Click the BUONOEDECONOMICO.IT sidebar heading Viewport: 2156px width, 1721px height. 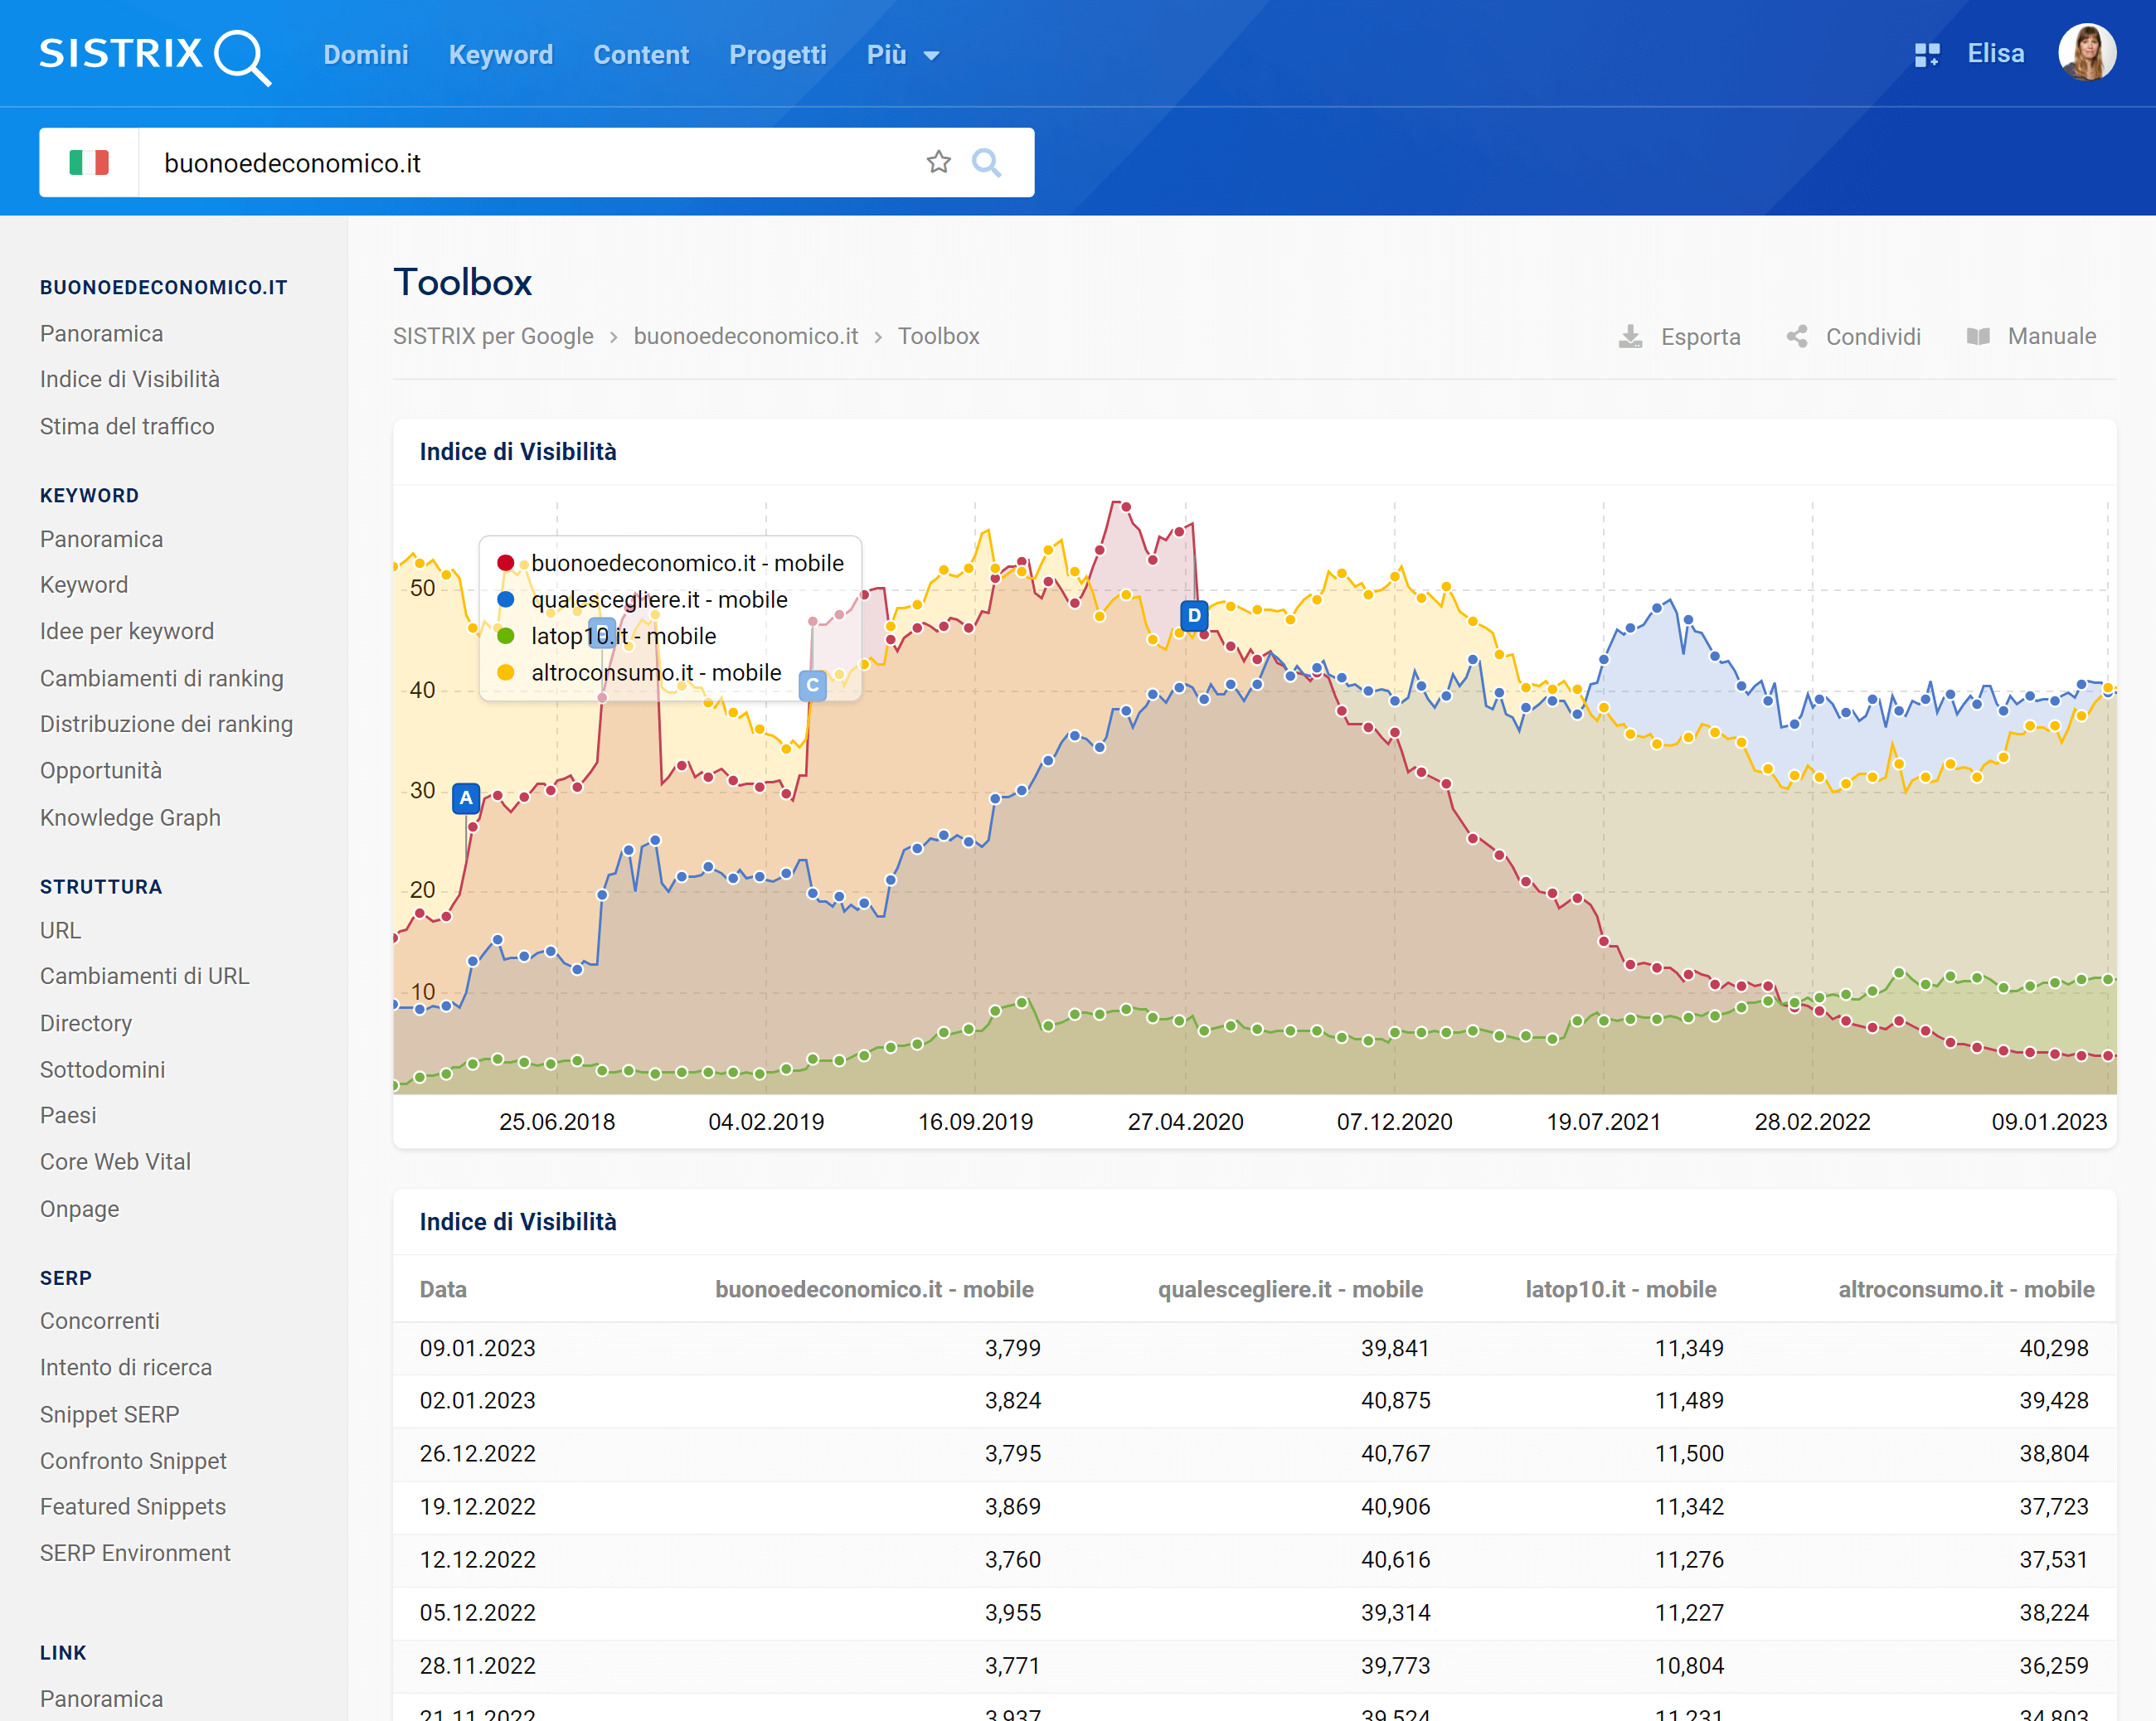[164, 288]
